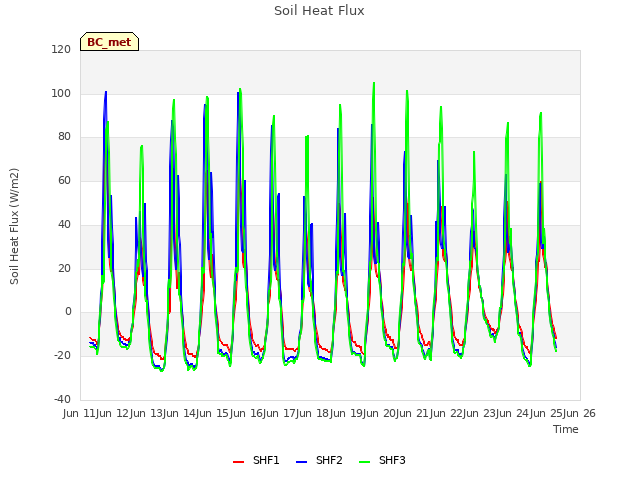
Task: Click the Jun 25 x-axis tick label
Action: [547, 413]
